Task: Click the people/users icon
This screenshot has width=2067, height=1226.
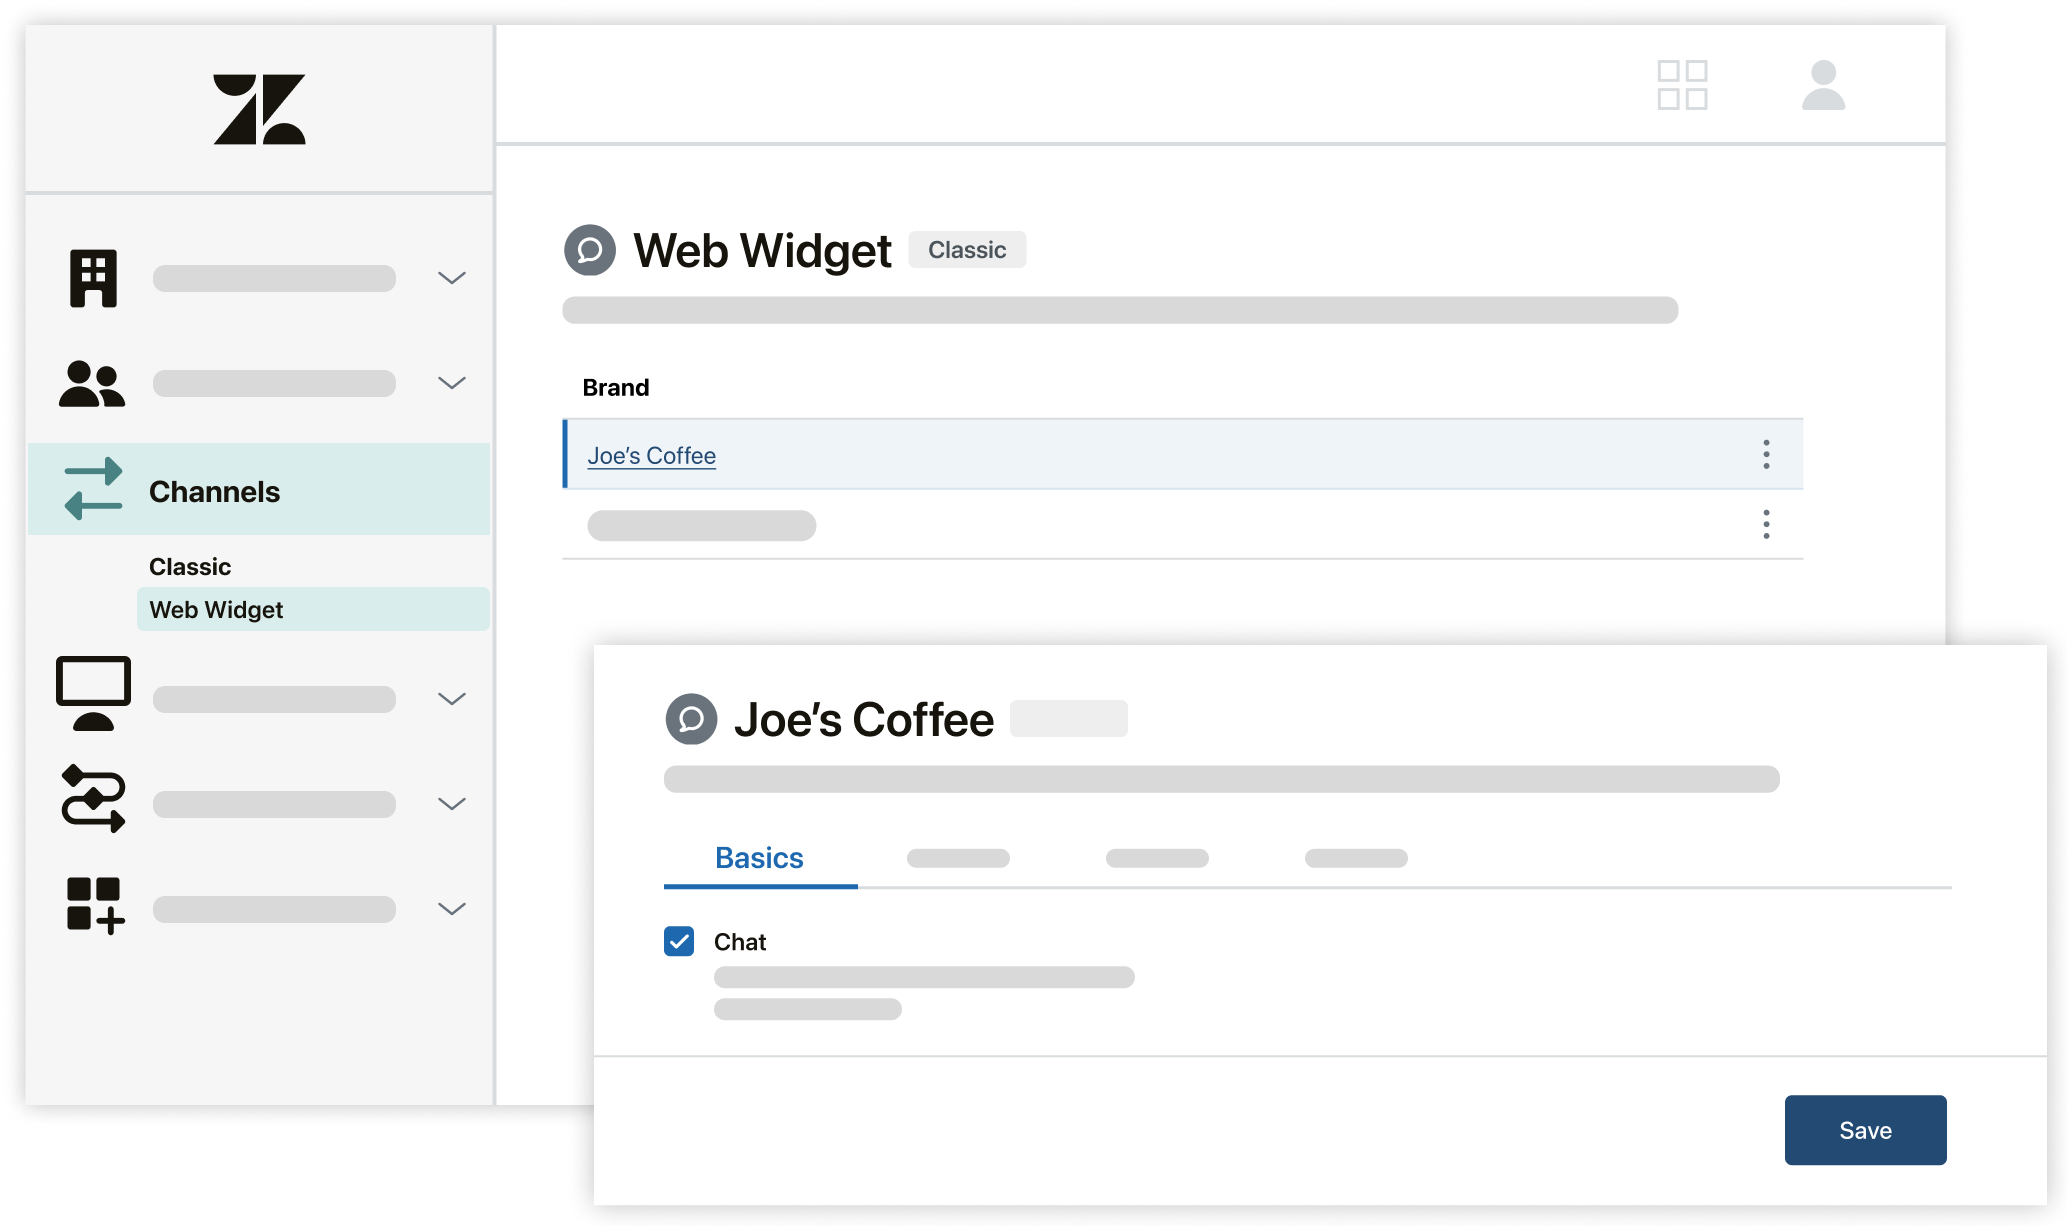Action: pos(90,382)
